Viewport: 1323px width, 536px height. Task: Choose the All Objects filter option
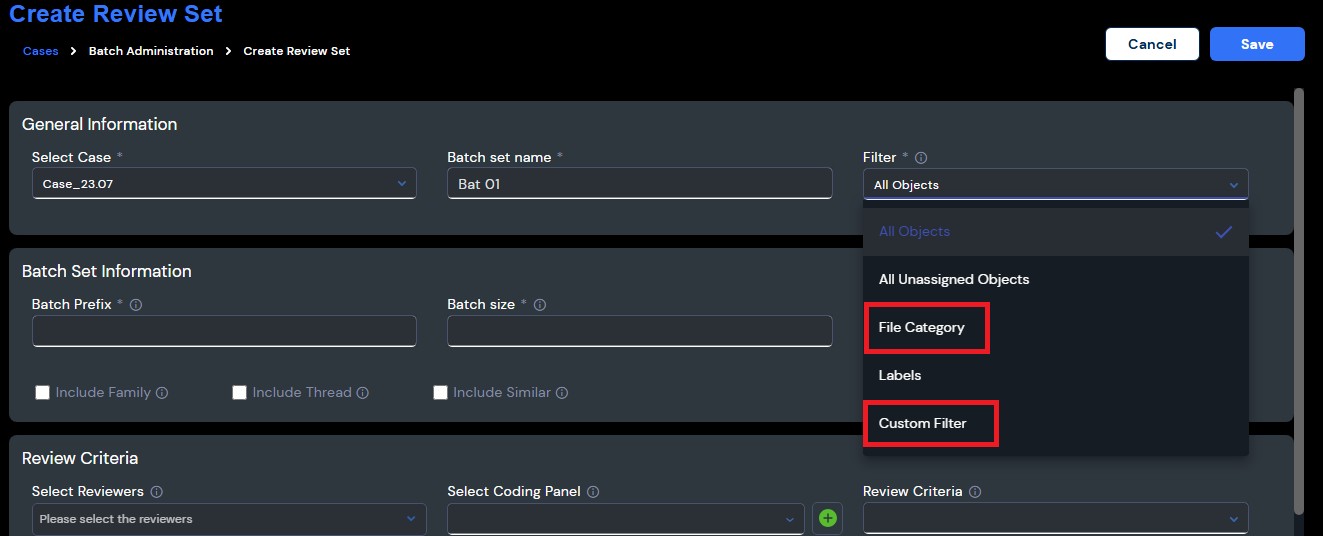tap(1055, 232)
